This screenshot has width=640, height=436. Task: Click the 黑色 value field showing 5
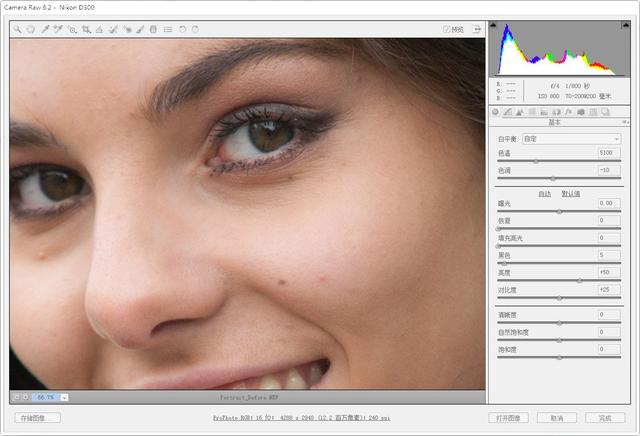pyautogui.click(x=609, y=255)
